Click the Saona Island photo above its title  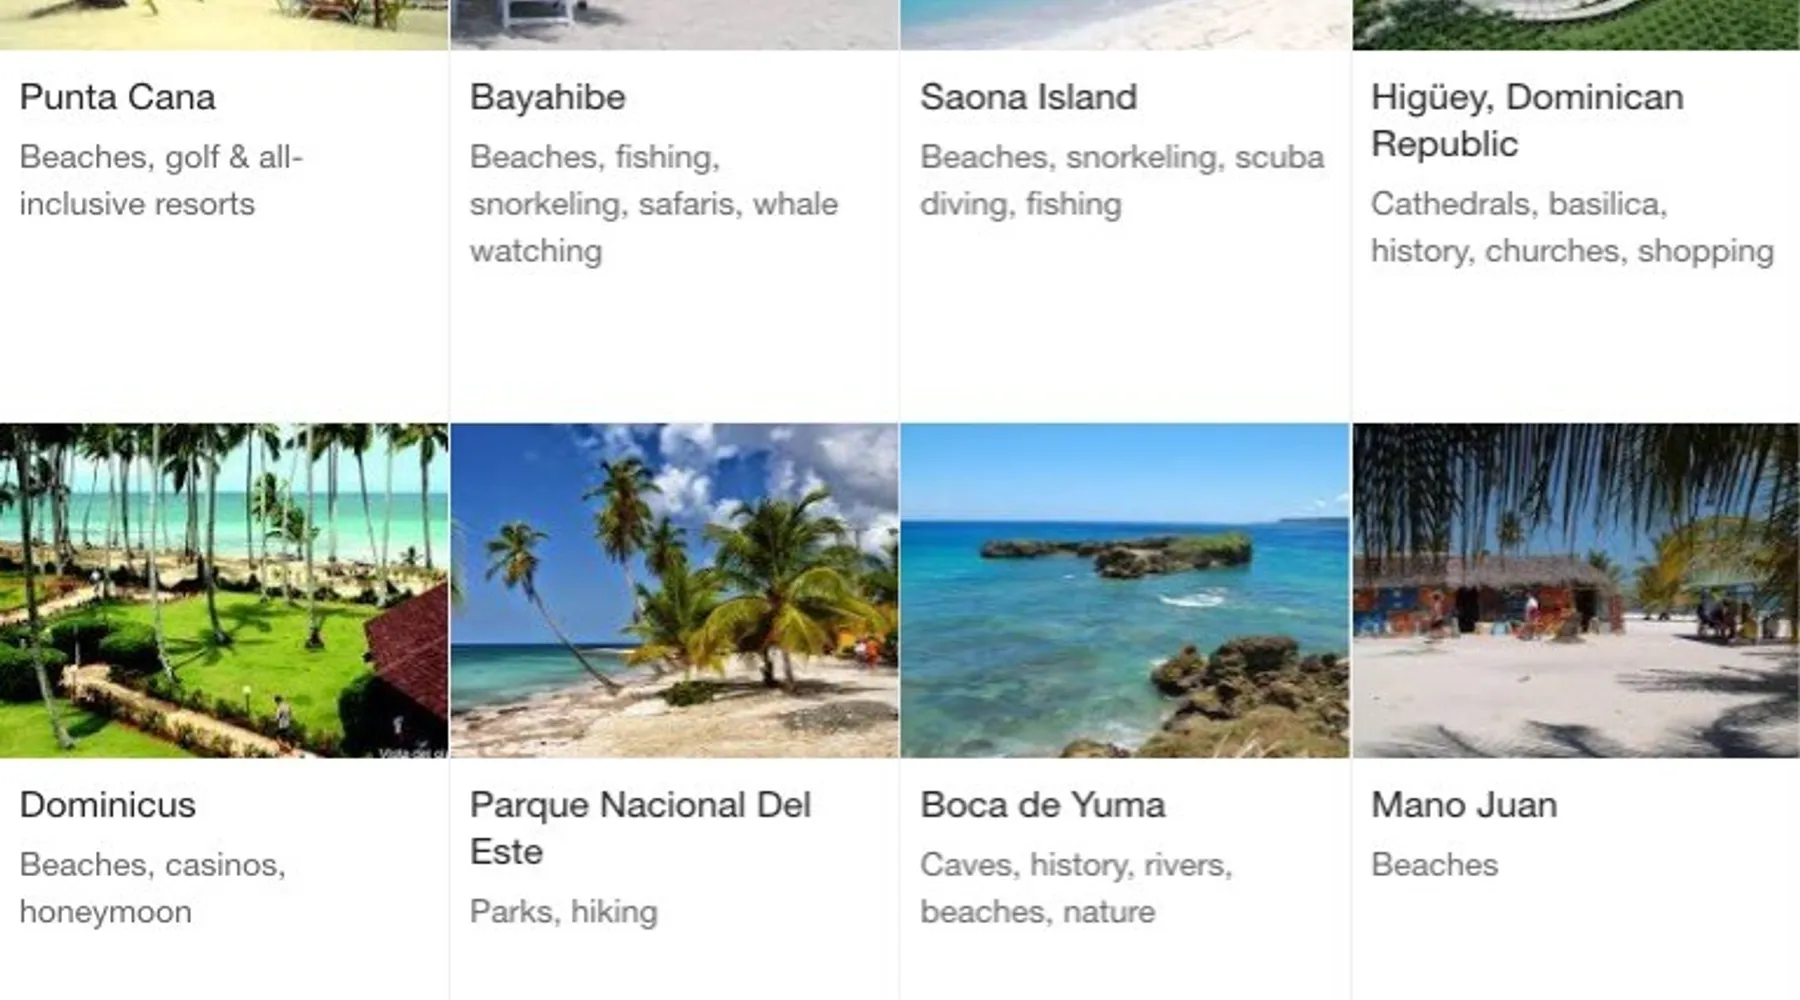pos(1125,24)
